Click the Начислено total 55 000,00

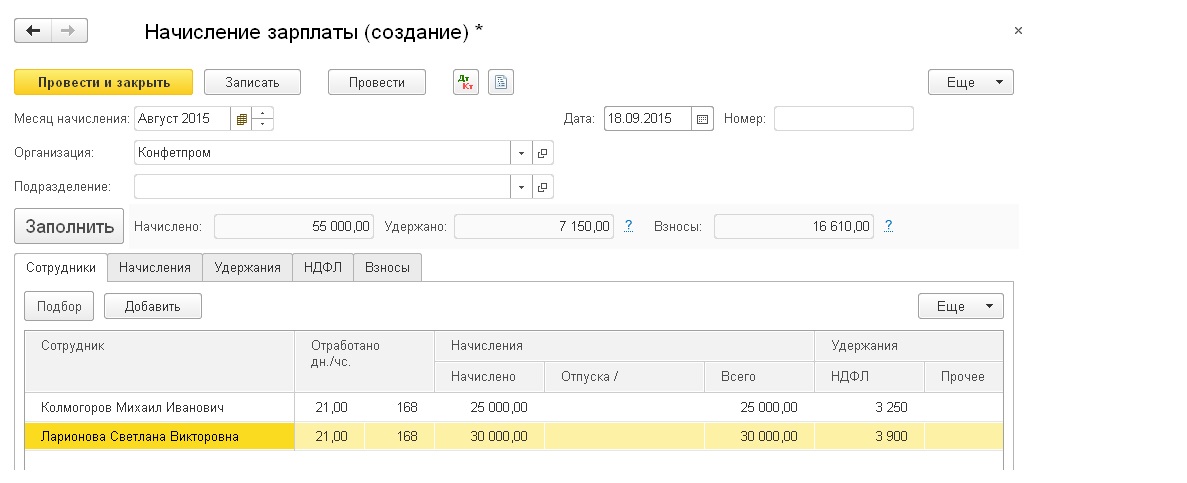click(x=294, y=226)
